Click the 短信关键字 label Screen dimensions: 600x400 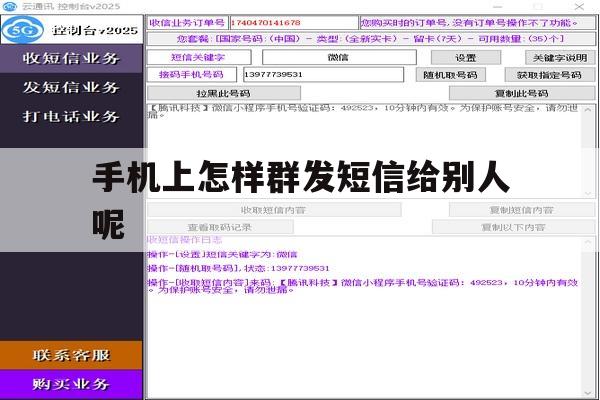tap(199, 57)
